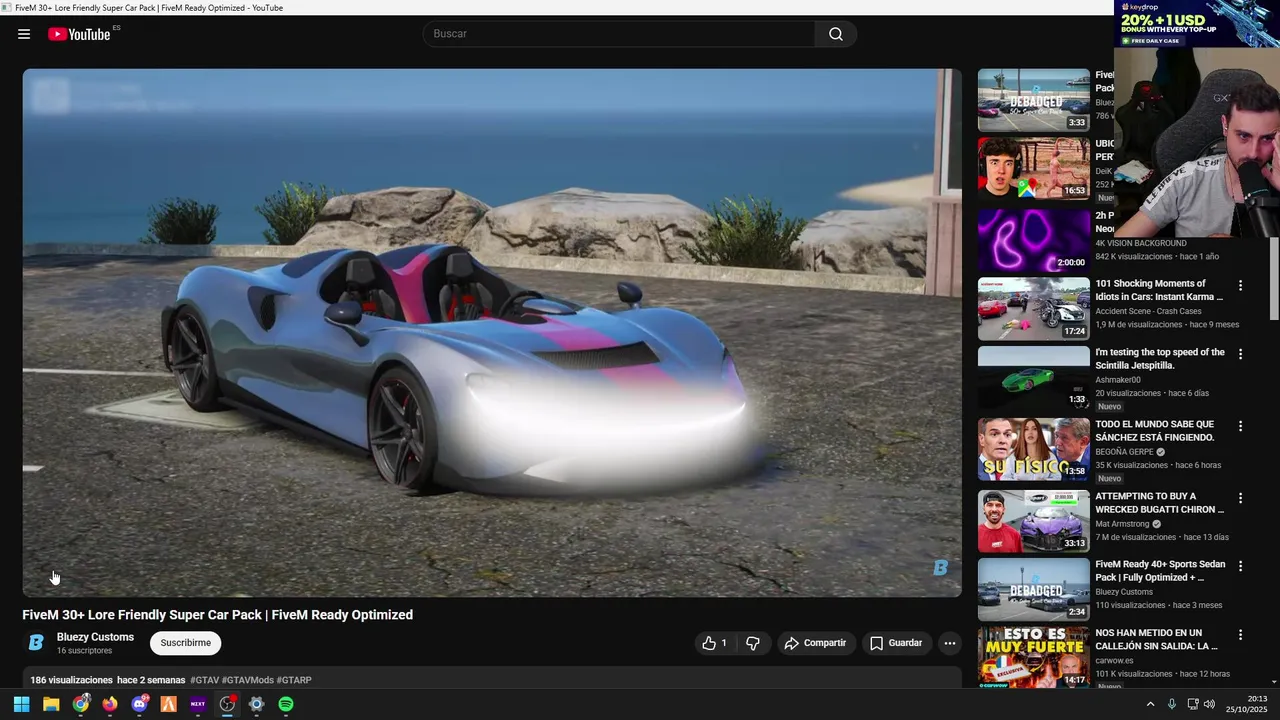Open the Ashmaker00 channel name
Image resolution: width=1280 pixels, height=720 pixels.
point(1117,380)
